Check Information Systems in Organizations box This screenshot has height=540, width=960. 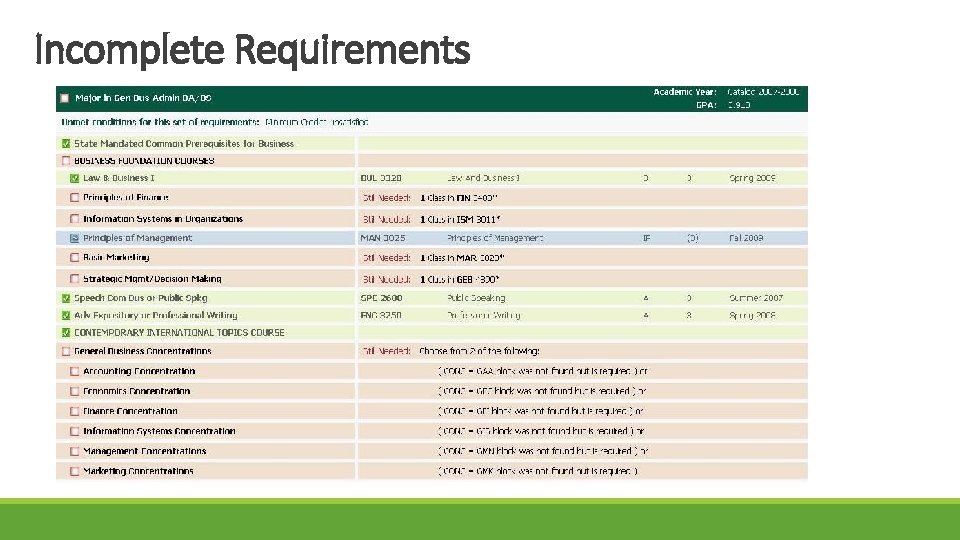click(75, 219)
